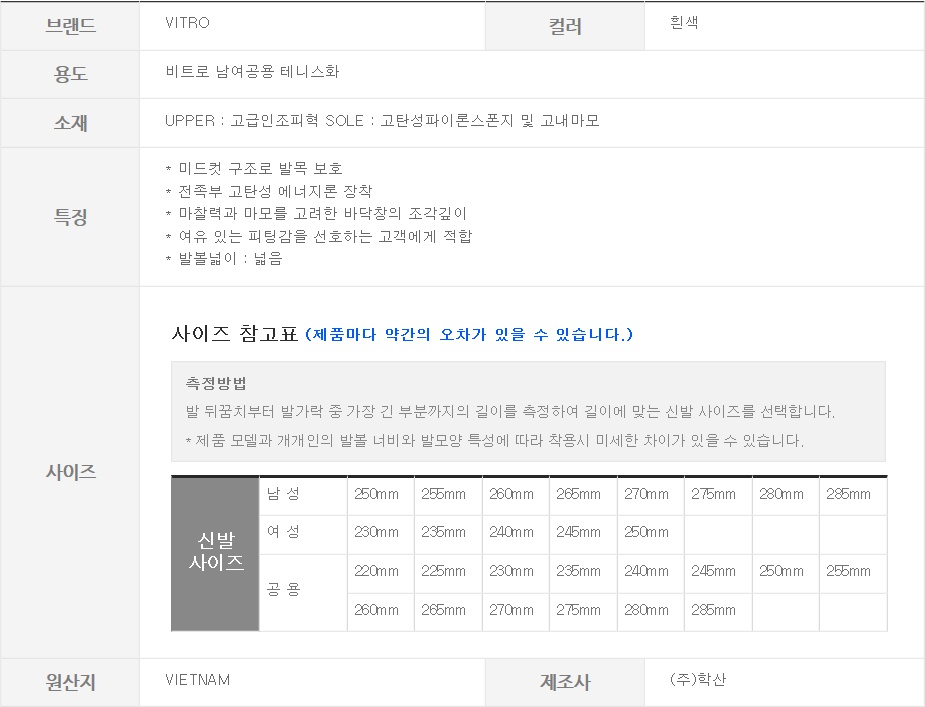Viewport: 925px width, 707px height.
Task: Click the 브랜드 header cell
Action: (70, 26)
